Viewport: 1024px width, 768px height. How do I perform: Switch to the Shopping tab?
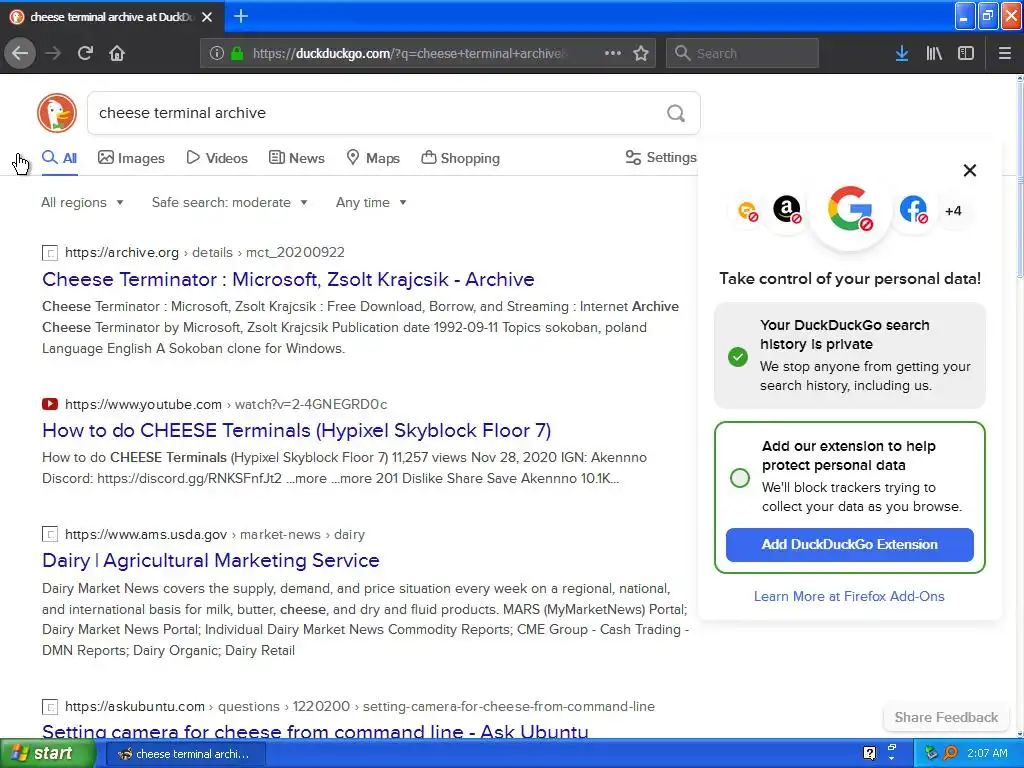(x=460, y=158)
